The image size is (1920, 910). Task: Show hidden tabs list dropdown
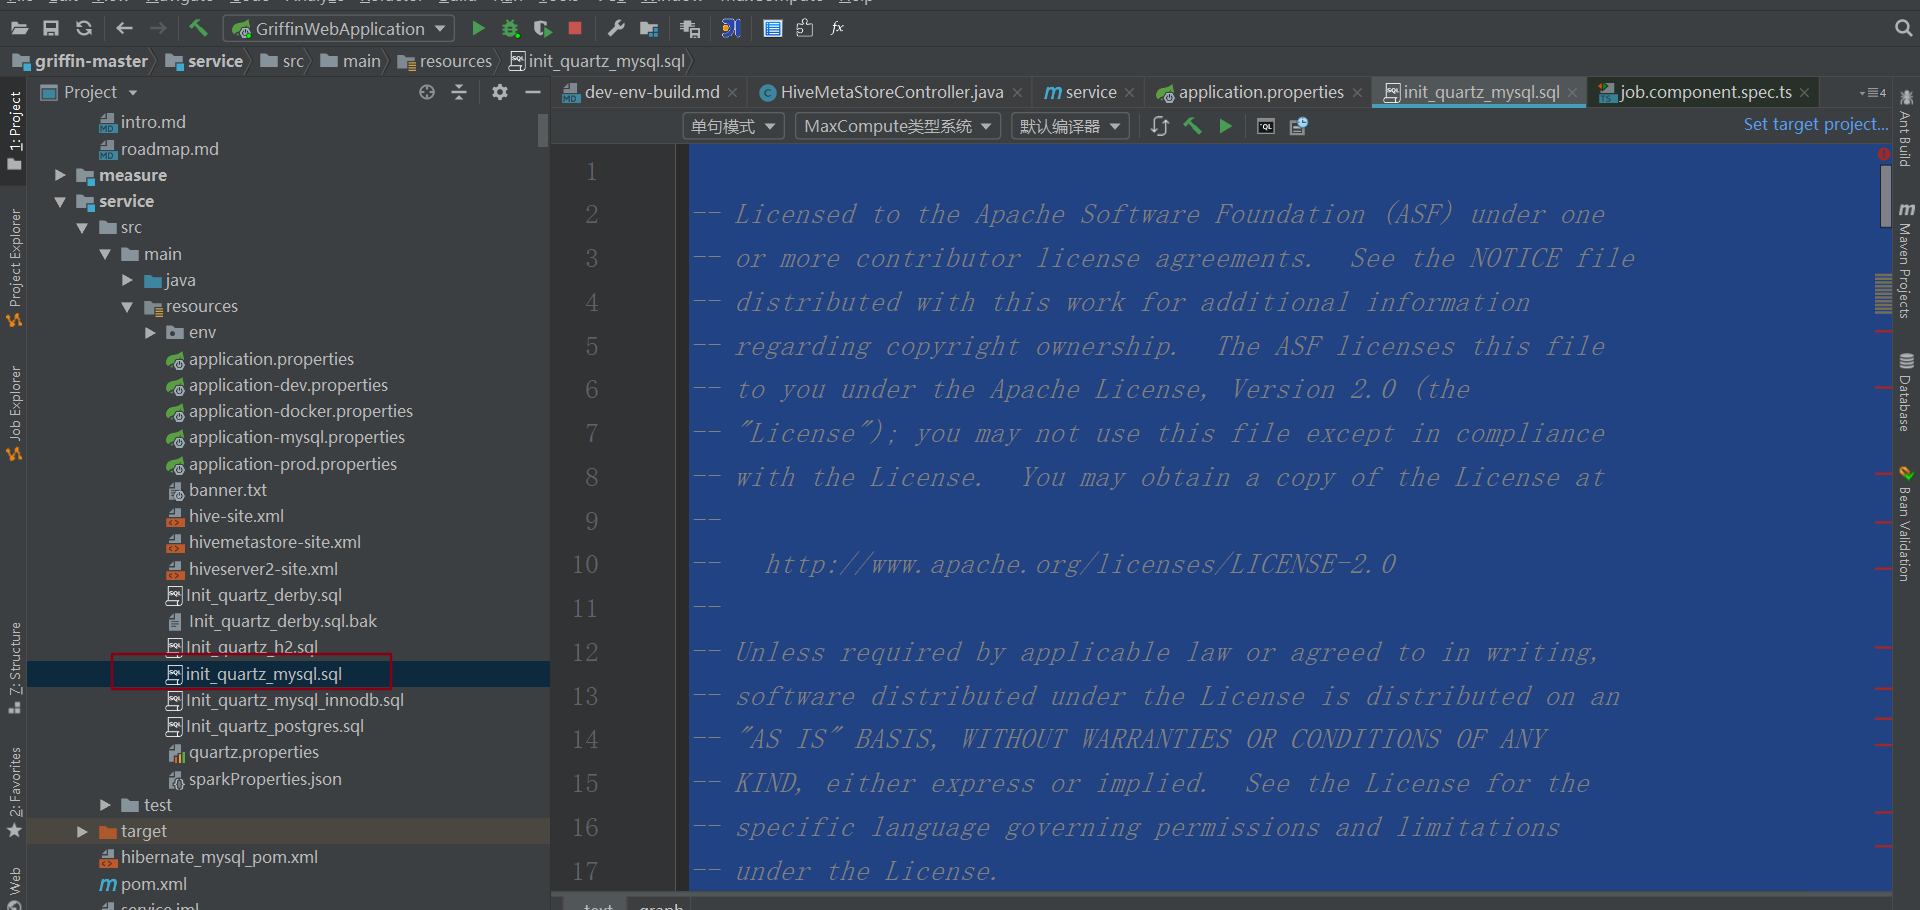pos(1874,92)
